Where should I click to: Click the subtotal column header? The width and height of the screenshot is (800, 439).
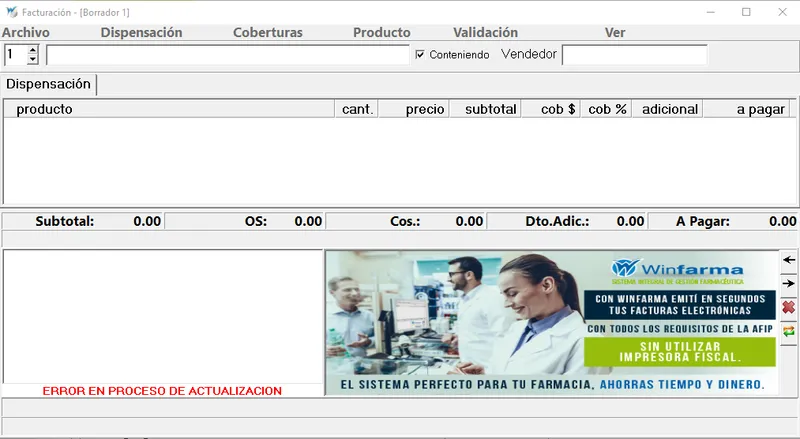[x=485, y=109]
